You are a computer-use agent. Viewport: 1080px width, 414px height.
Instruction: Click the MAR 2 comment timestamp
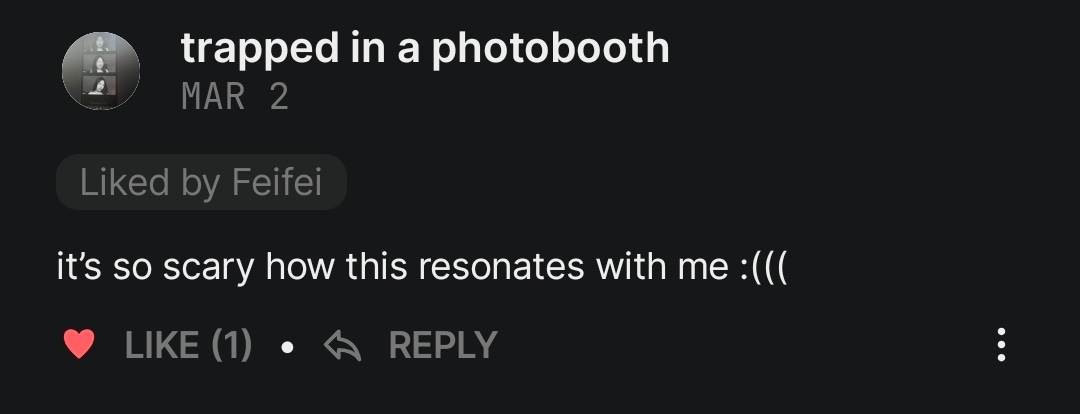pyautogui.click(x=235, y=96)
